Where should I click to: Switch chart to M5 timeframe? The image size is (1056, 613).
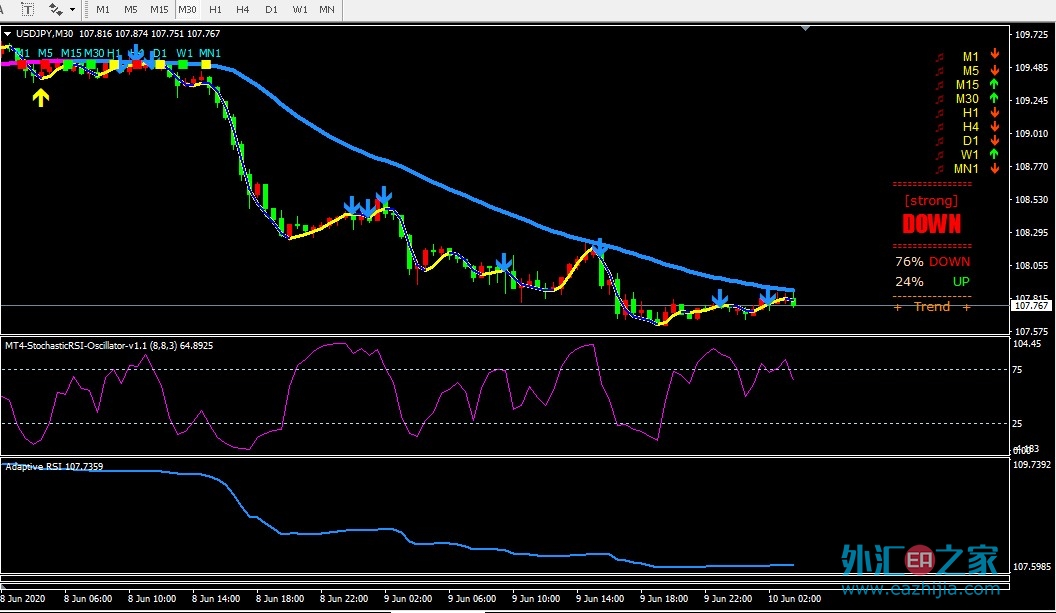131,9
